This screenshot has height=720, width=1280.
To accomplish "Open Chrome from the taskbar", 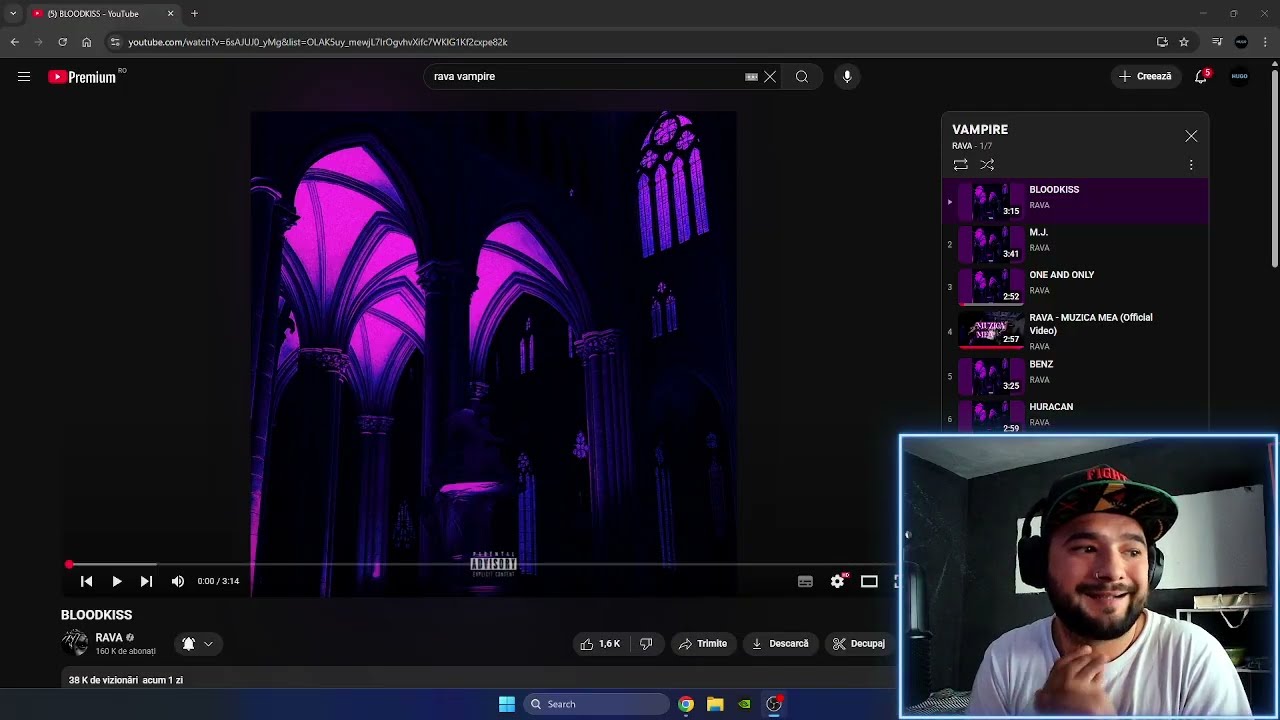I will click(x=686, y=704).
